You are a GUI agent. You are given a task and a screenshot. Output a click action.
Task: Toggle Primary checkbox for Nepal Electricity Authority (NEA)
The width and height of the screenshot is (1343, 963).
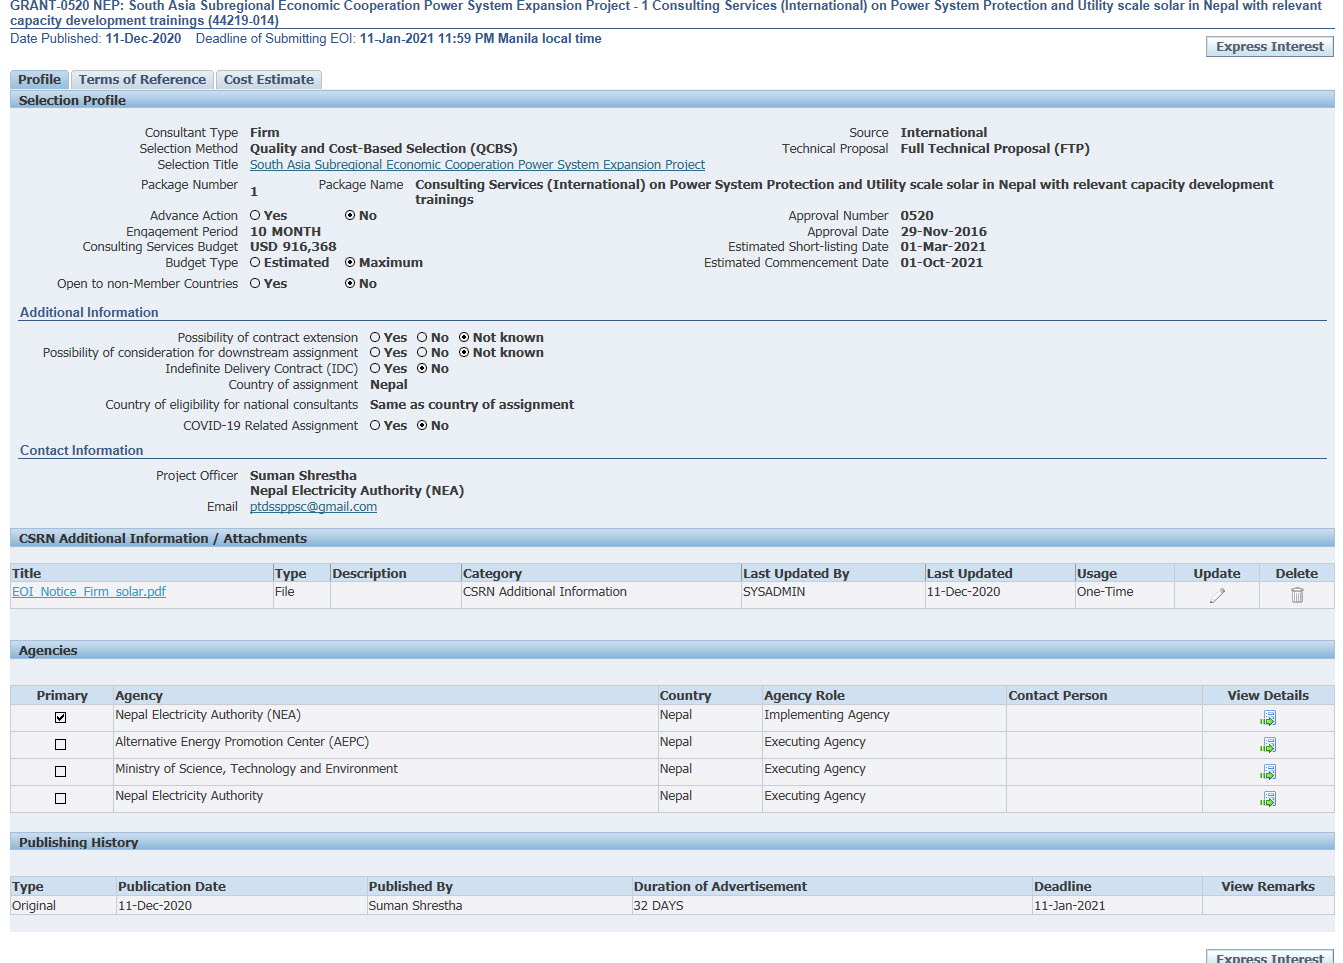click(61, 717)
